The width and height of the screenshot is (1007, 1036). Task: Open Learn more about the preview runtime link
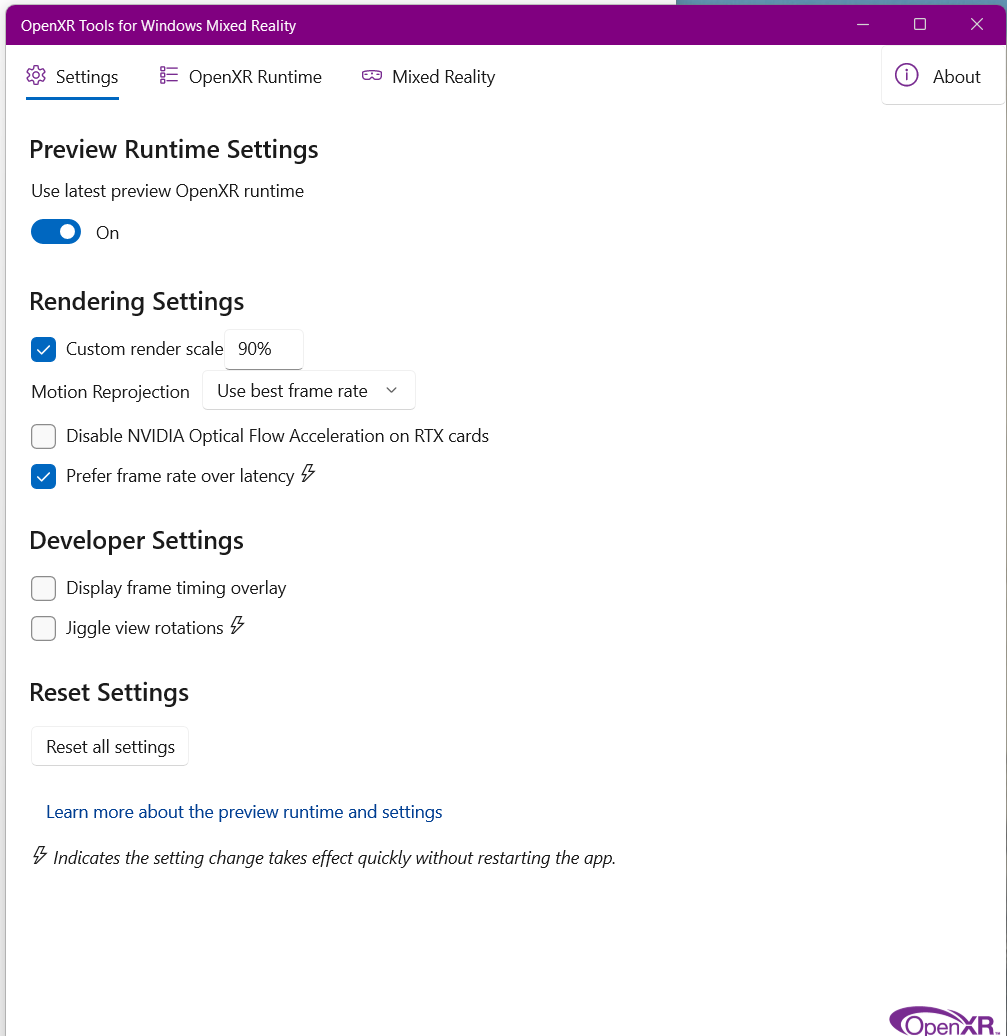244,812
